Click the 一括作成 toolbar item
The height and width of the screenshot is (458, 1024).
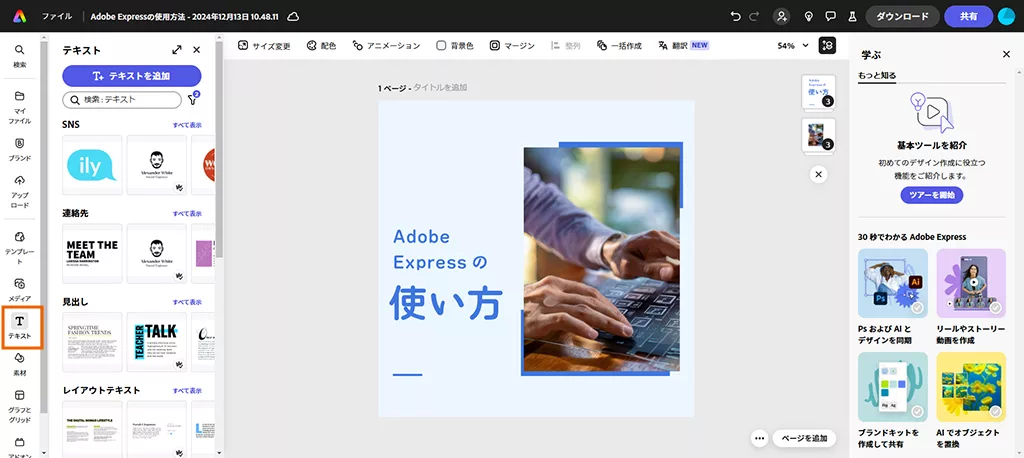(618, 46)
